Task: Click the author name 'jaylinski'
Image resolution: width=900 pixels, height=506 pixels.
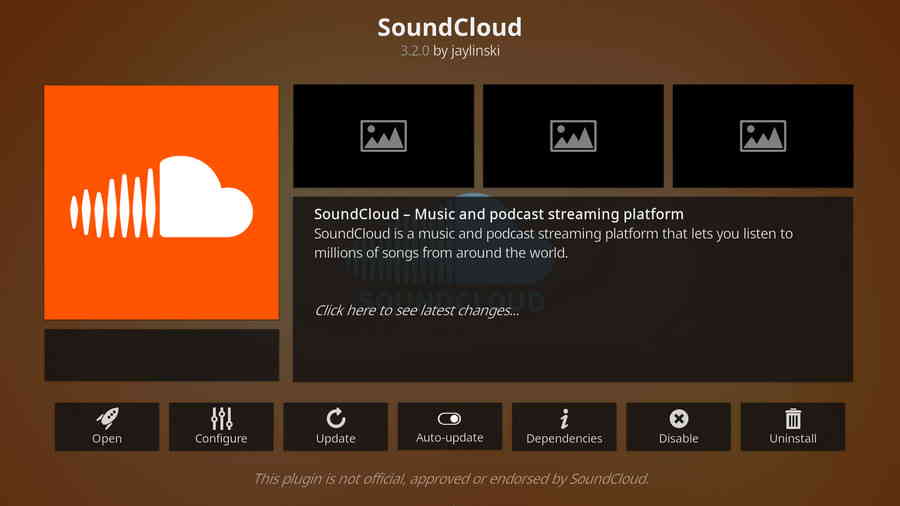Action: (475, 51)
